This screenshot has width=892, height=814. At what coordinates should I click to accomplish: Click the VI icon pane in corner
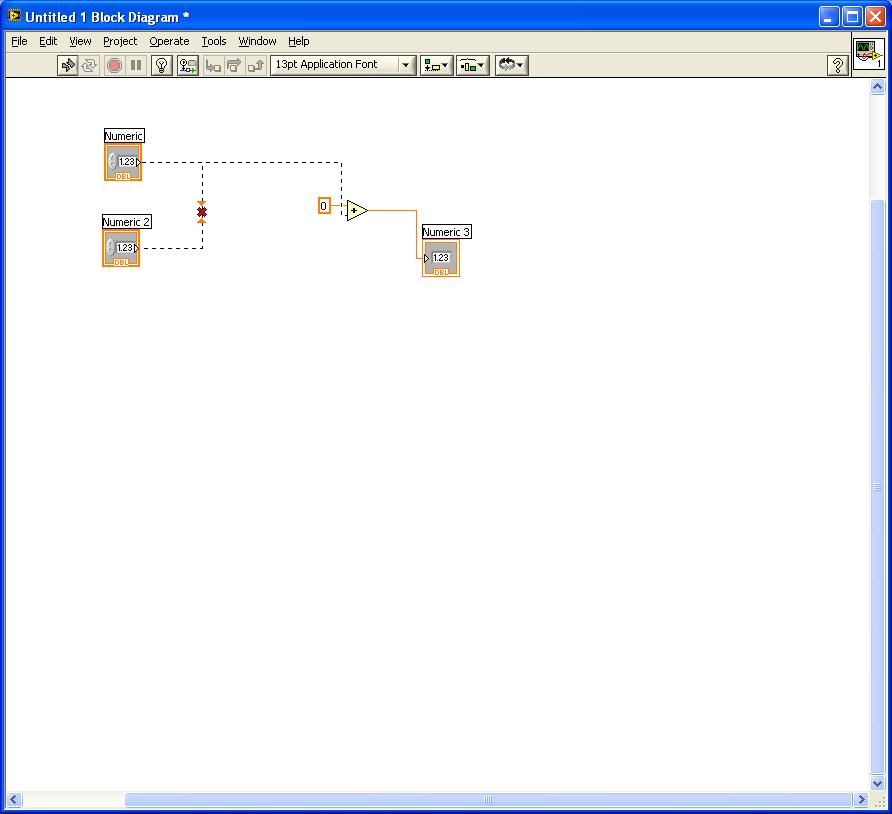point(869,54)
